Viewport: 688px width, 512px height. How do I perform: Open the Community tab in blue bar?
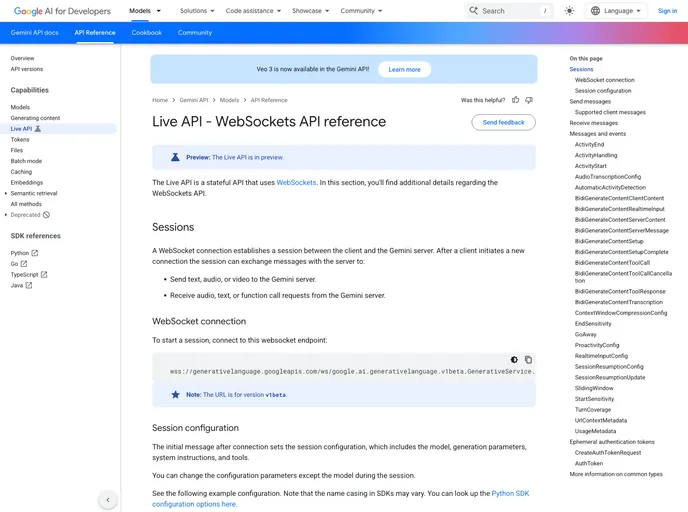coord(195,32)
